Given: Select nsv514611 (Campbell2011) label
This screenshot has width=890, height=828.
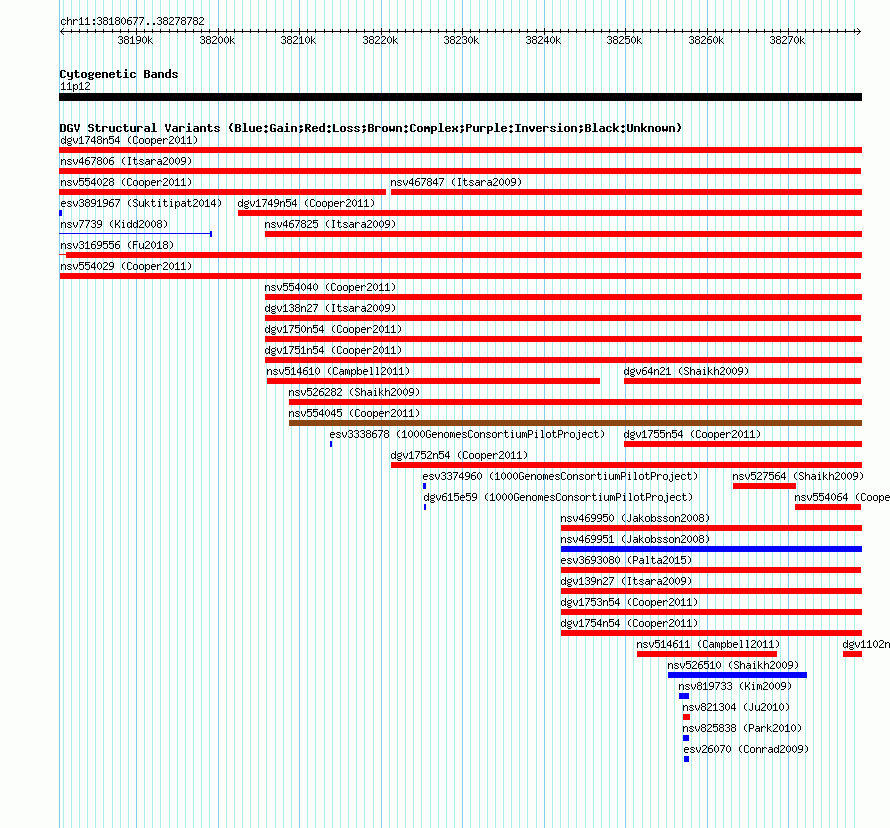Looking at the screenshot, I should (x=708, y=644).
